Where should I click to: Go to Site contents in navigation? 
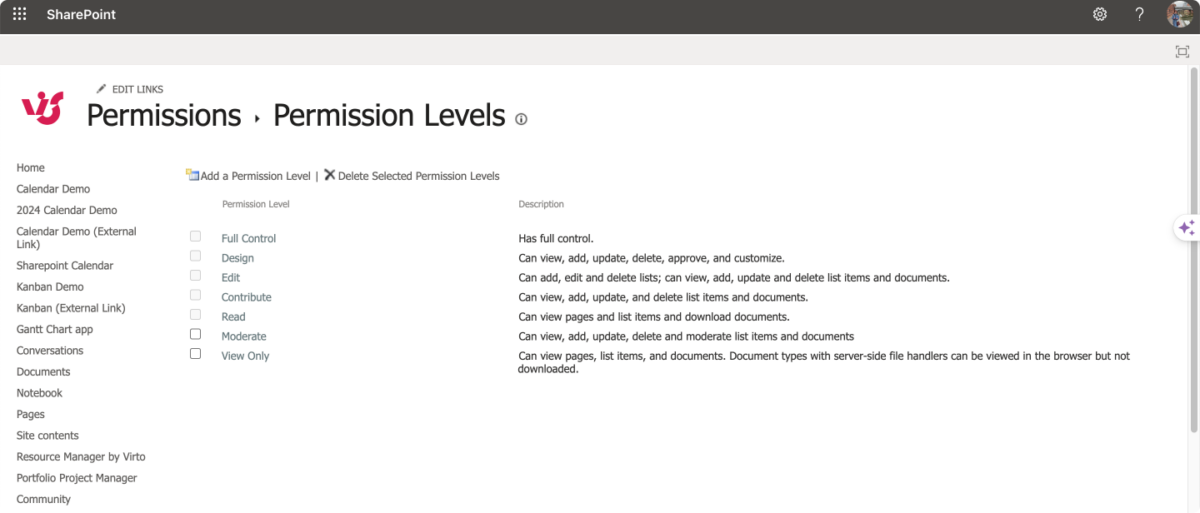click(x=47, y=436)
